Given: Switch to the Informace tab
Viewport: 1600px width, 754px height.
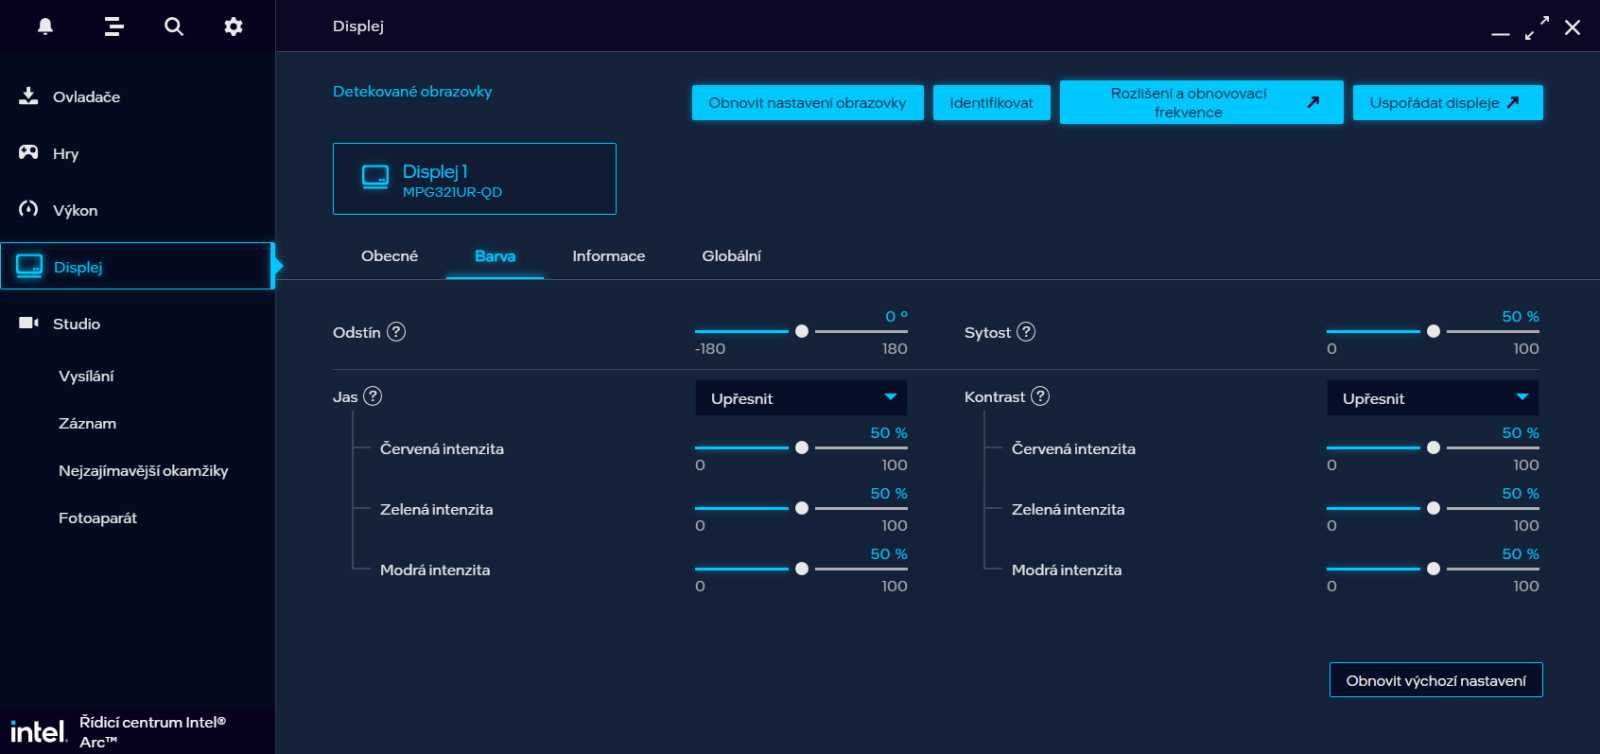Looking at the screenshot, I should click(608, 256).
